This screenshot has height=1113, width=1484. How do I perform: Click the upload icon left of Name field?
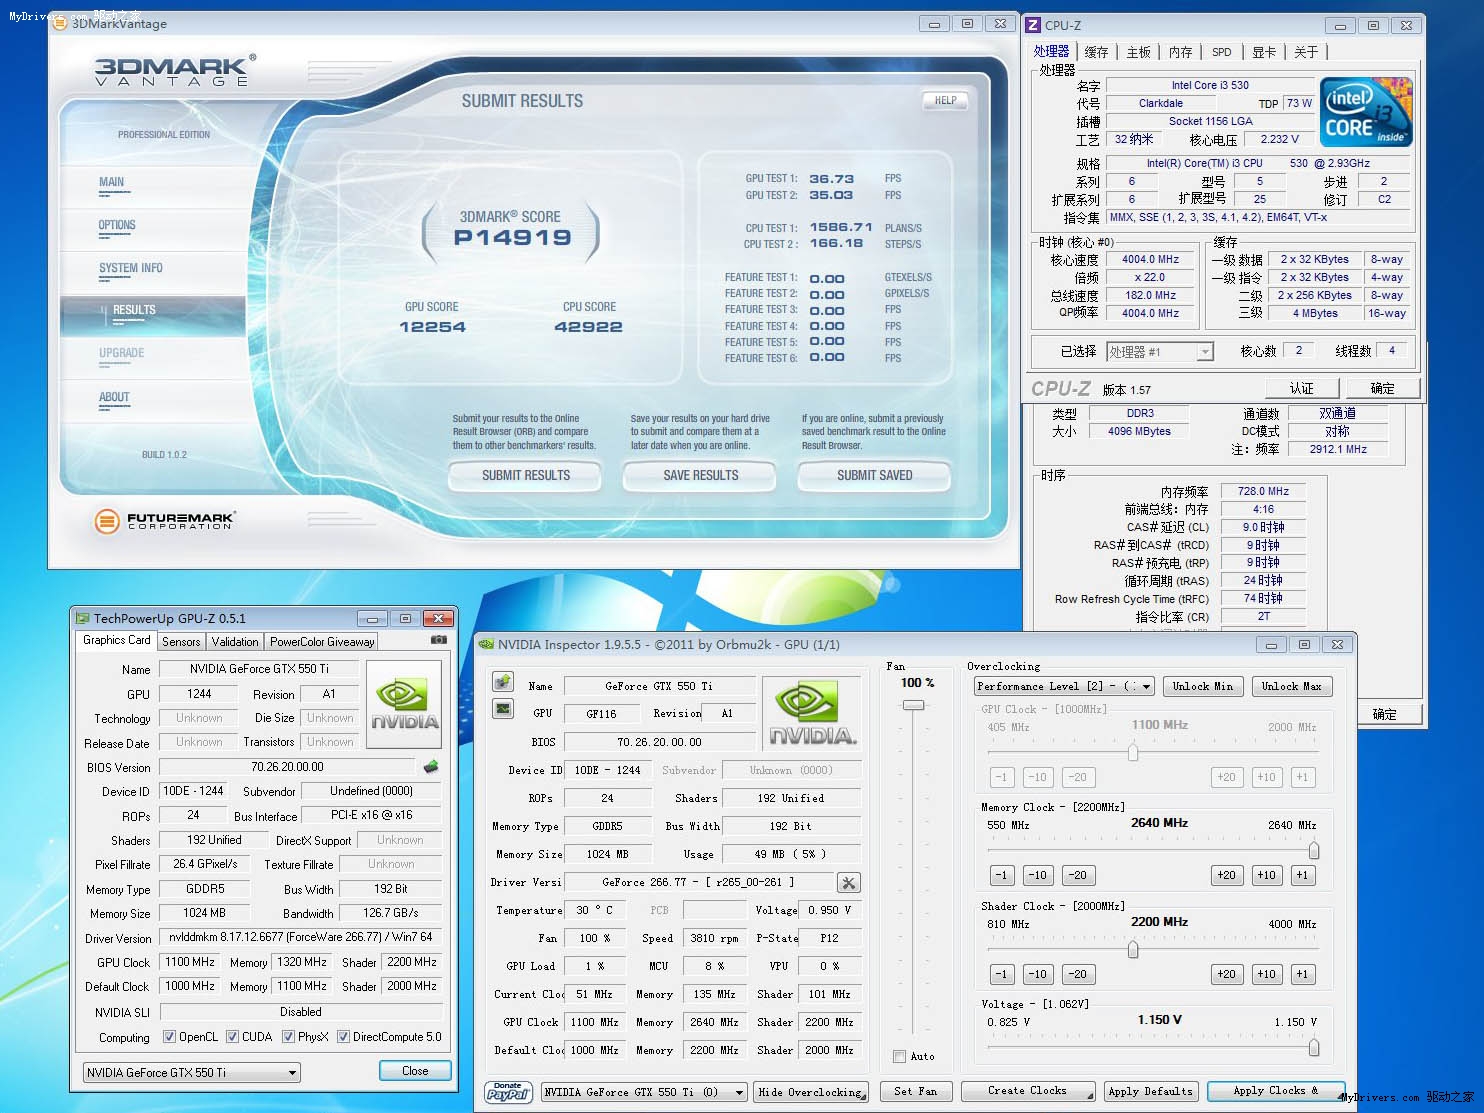tap(503, 682)
